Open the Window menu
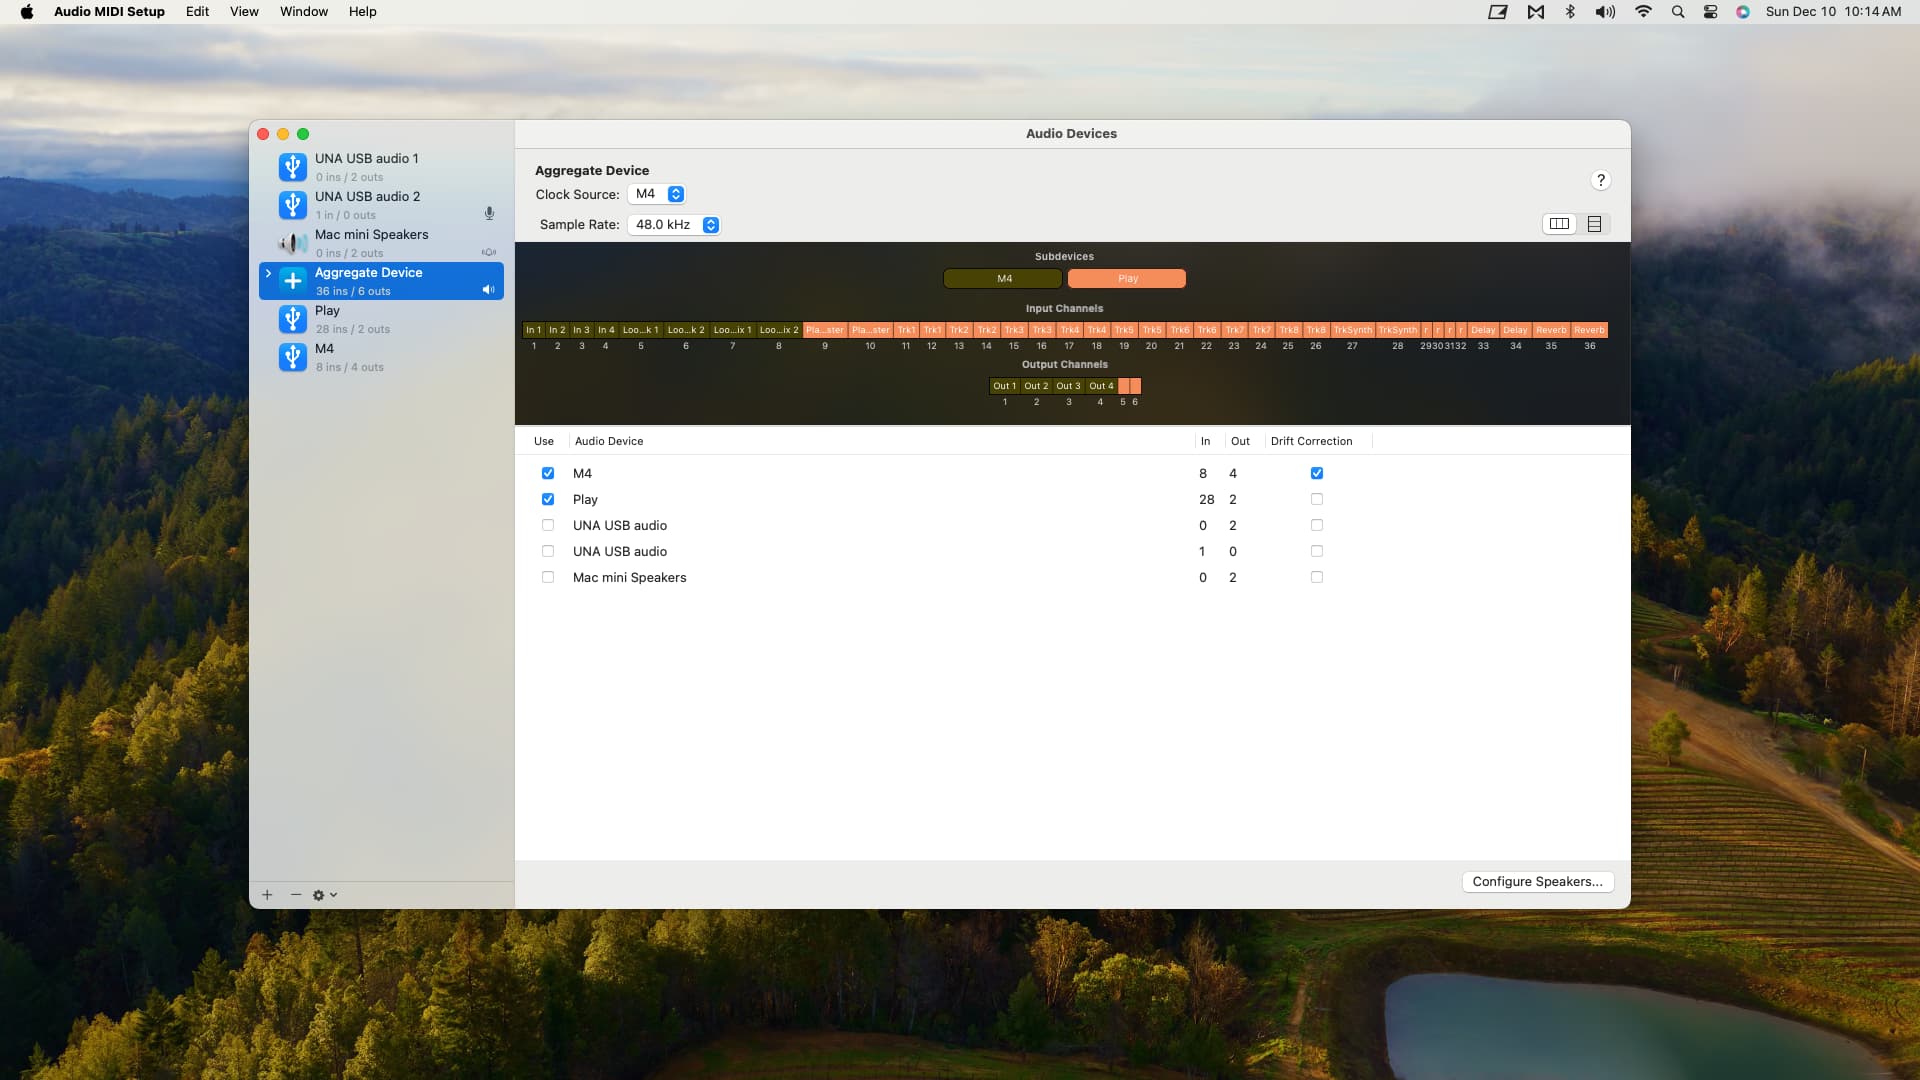This screenshot has height=1080, width=1920. tap(304, 12)
